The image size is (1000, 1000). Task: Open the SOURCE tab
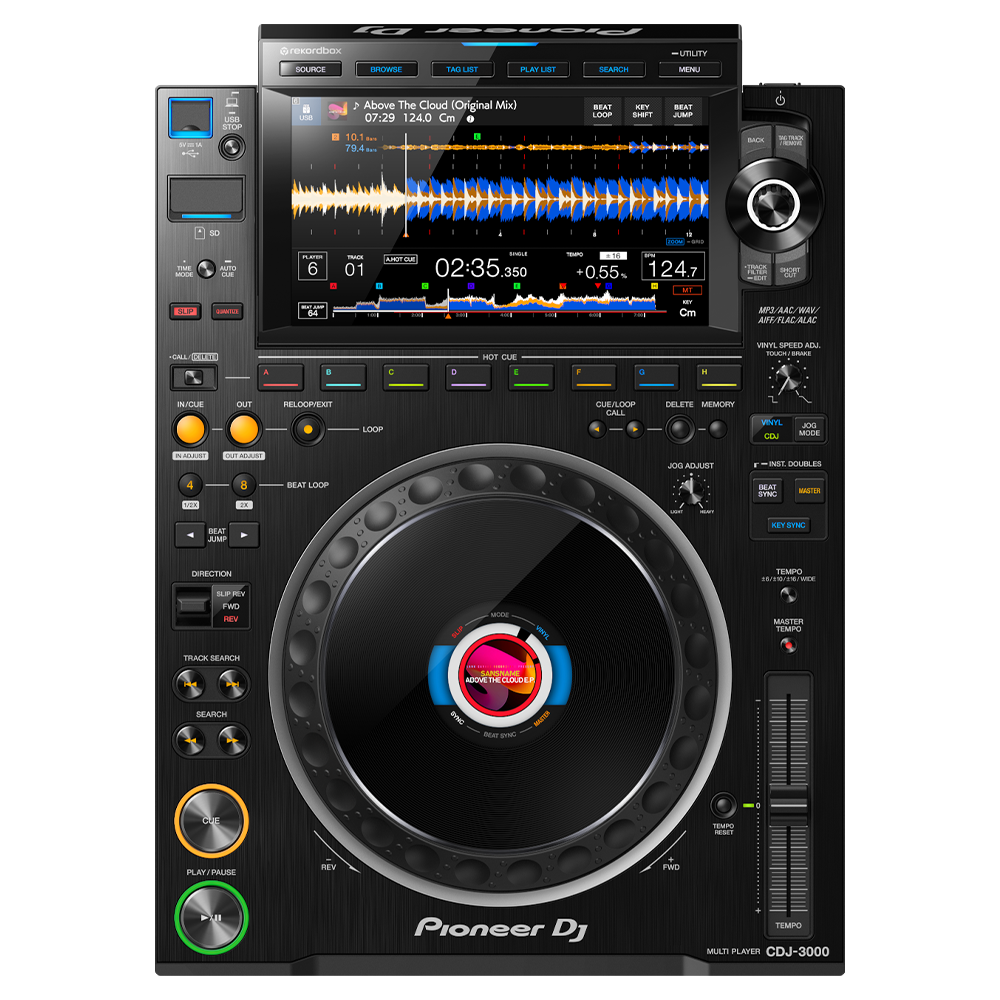[310, 69]
